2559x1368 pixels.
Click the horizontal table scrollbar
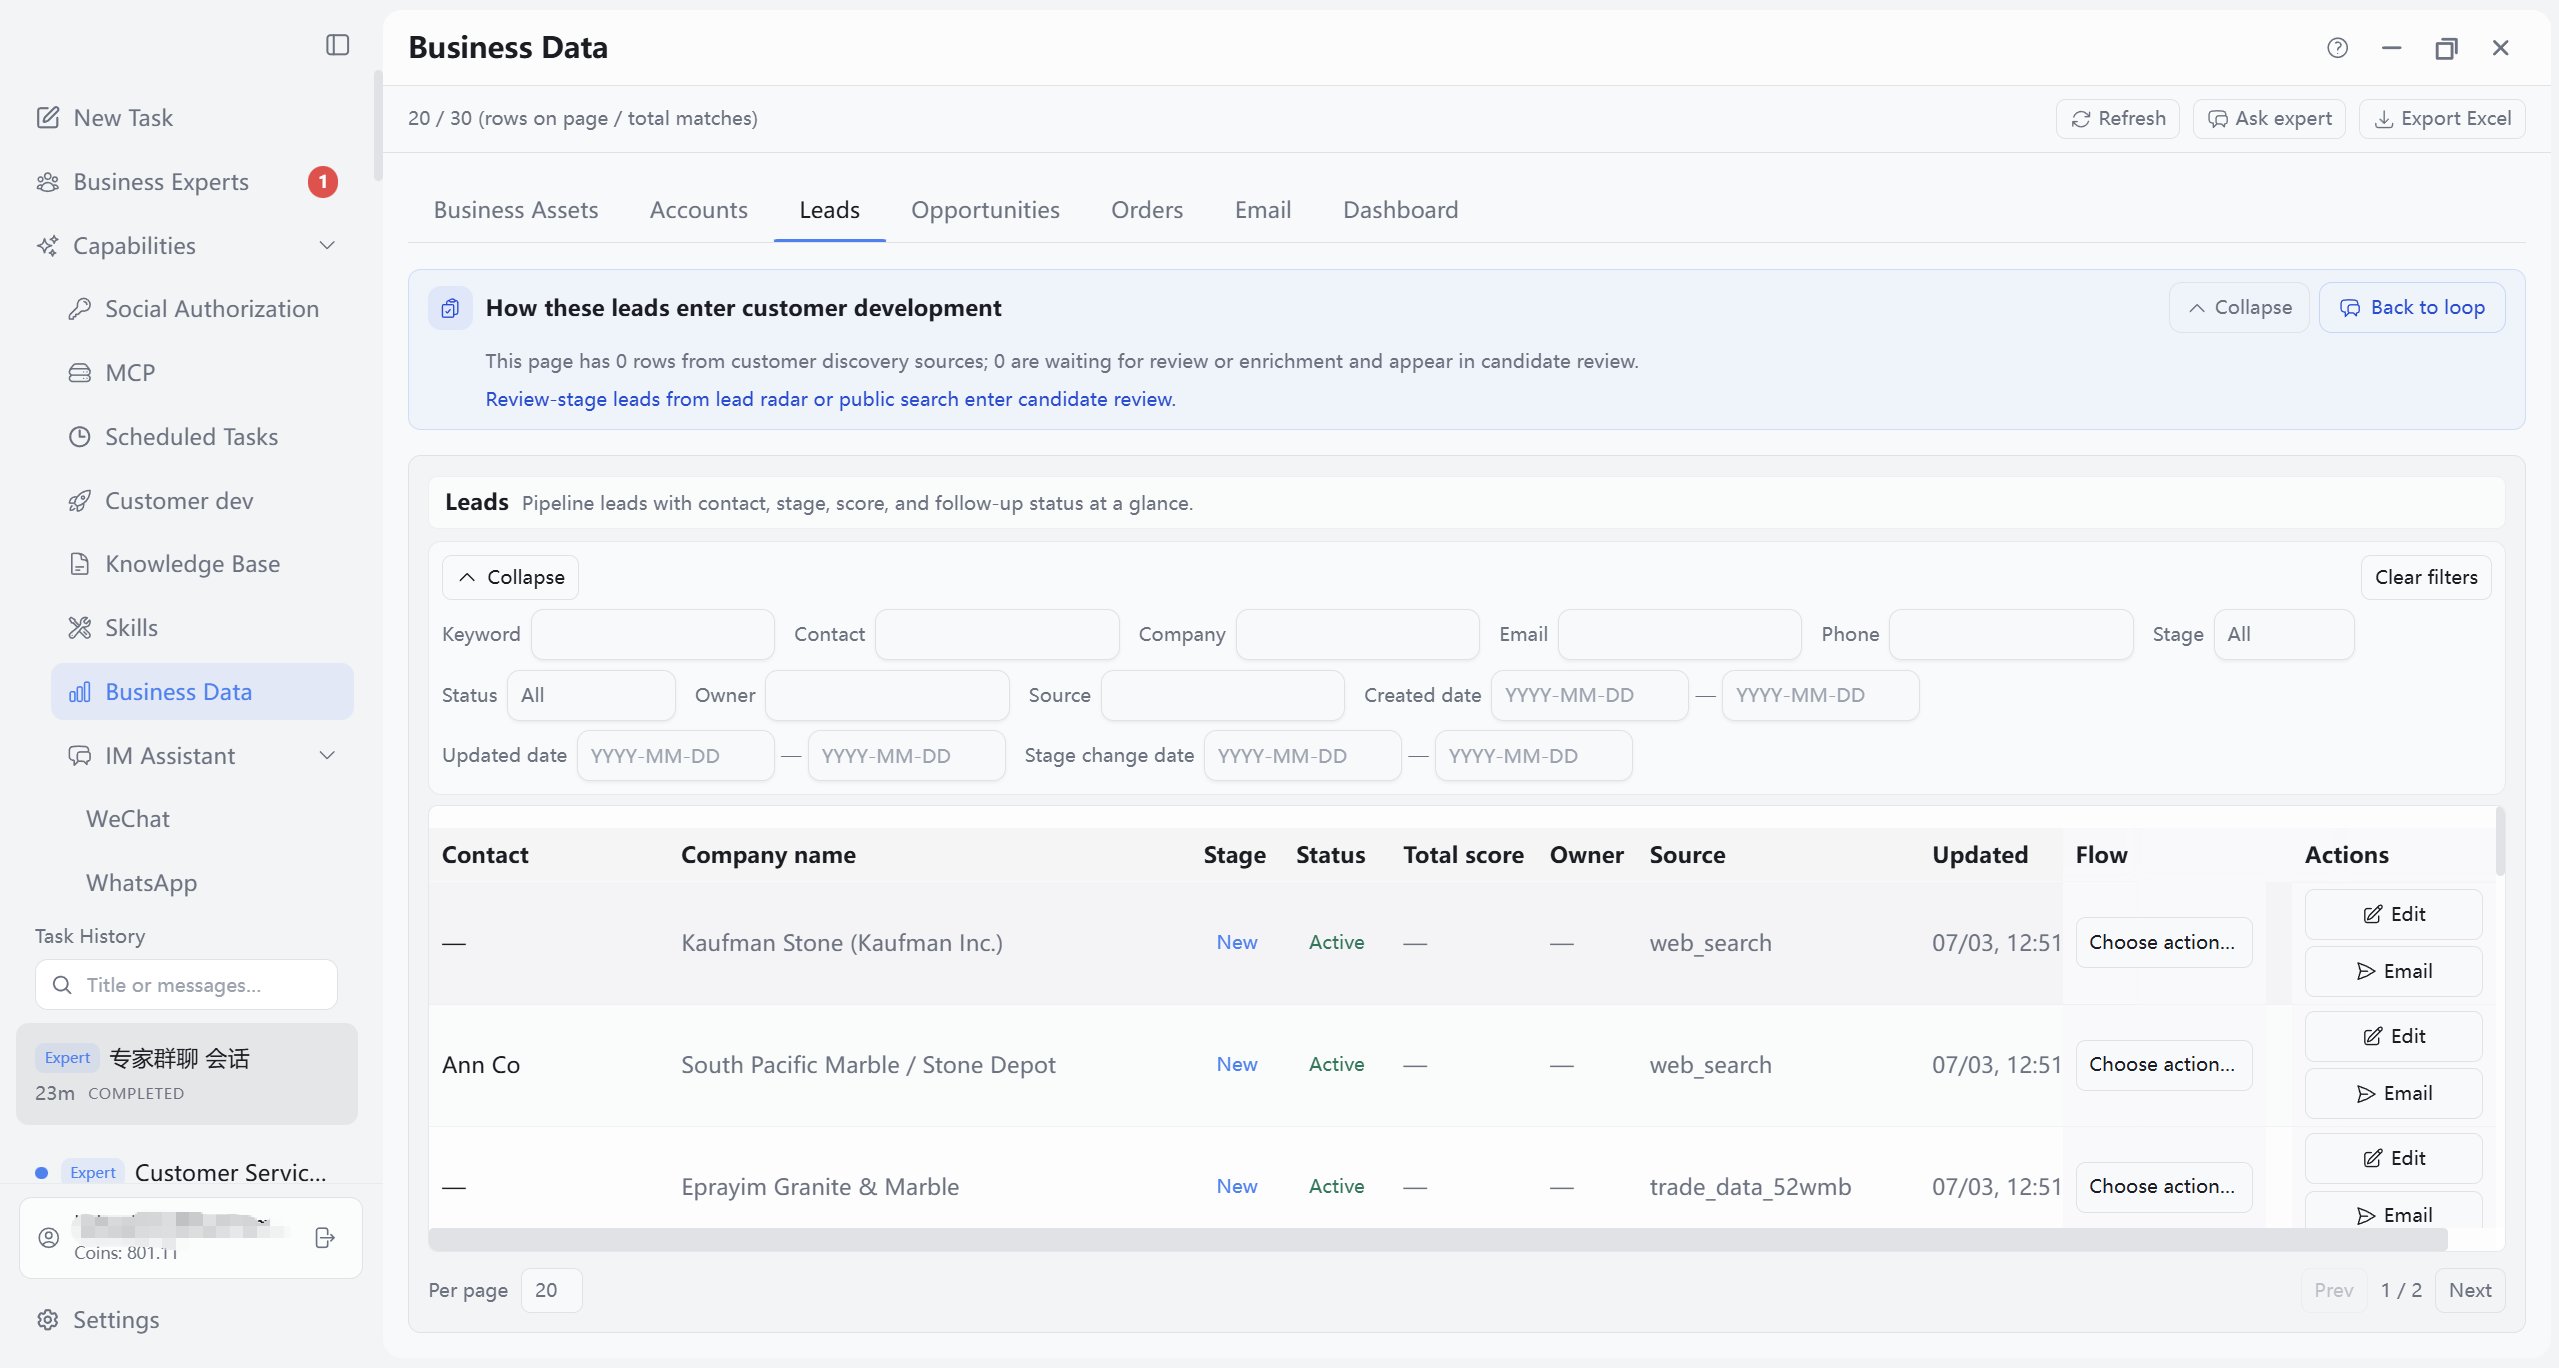point(1438,1240)
